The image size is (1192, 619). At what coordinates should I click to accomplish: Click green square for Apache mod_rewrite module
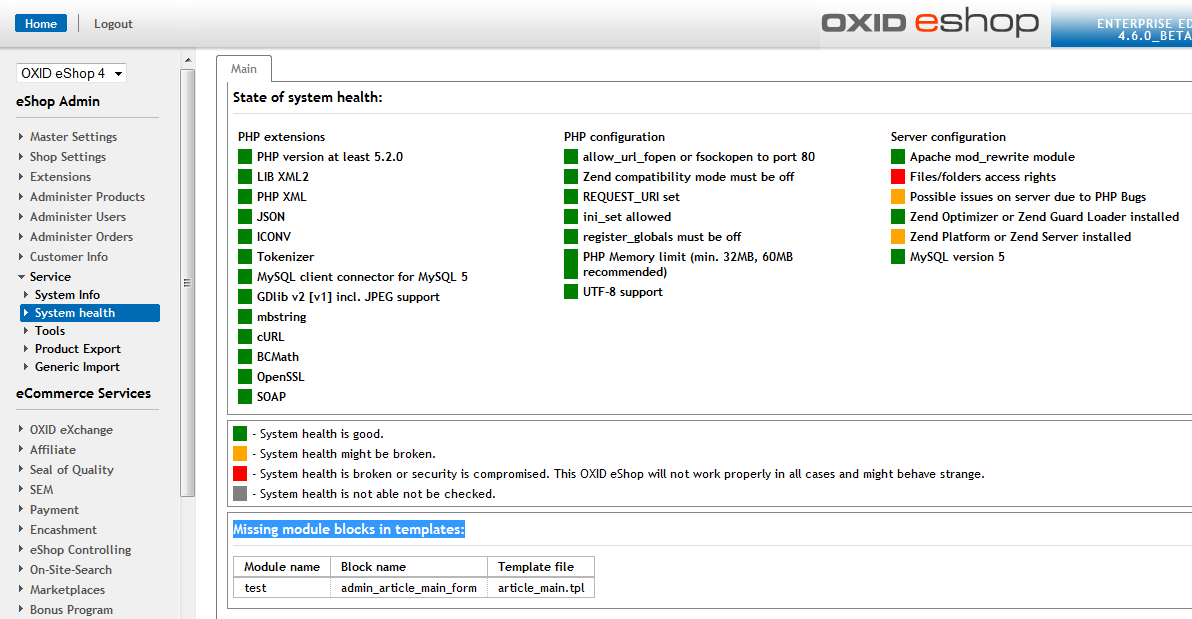pos(898,157)
